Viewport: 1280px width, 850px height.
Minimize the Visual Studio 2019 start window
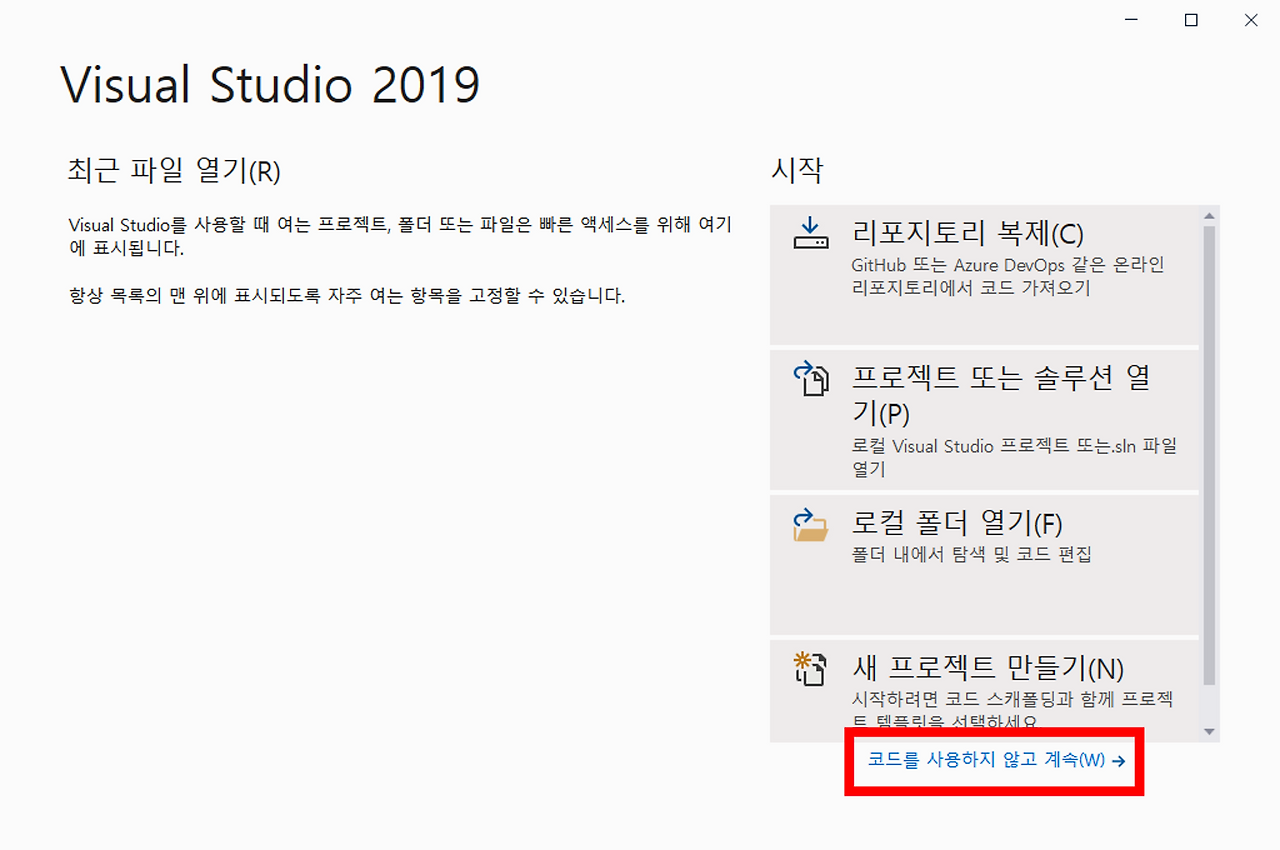(x=1133, y=20)
